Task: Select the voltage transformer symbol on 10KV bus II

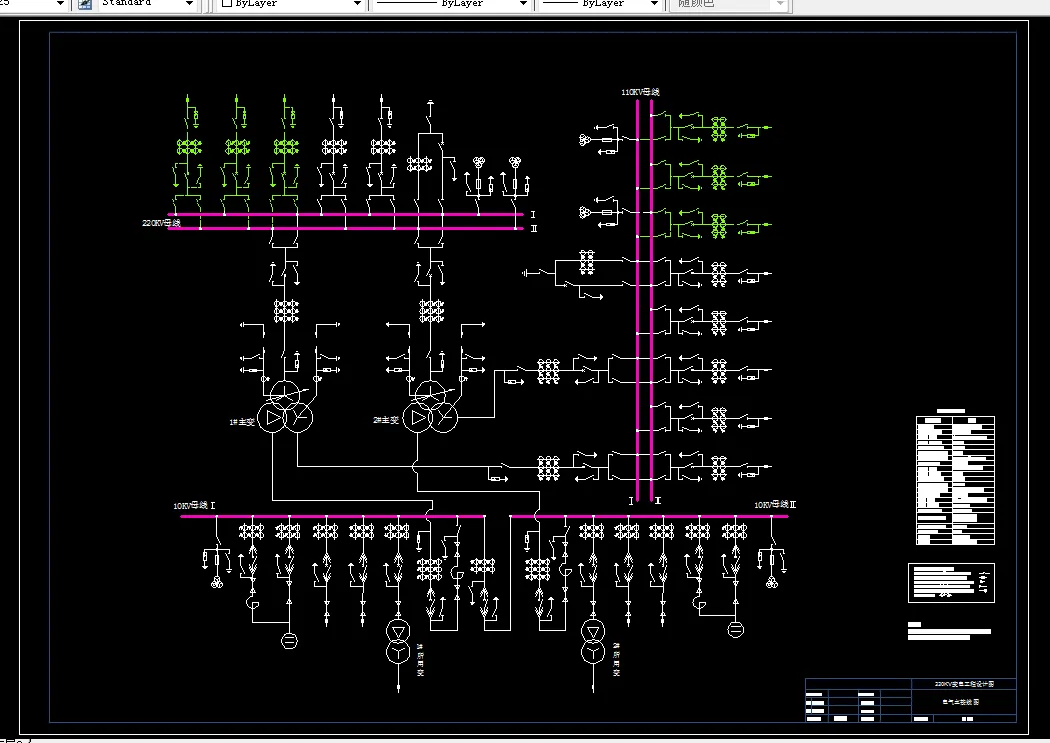Action: [772, 583]
